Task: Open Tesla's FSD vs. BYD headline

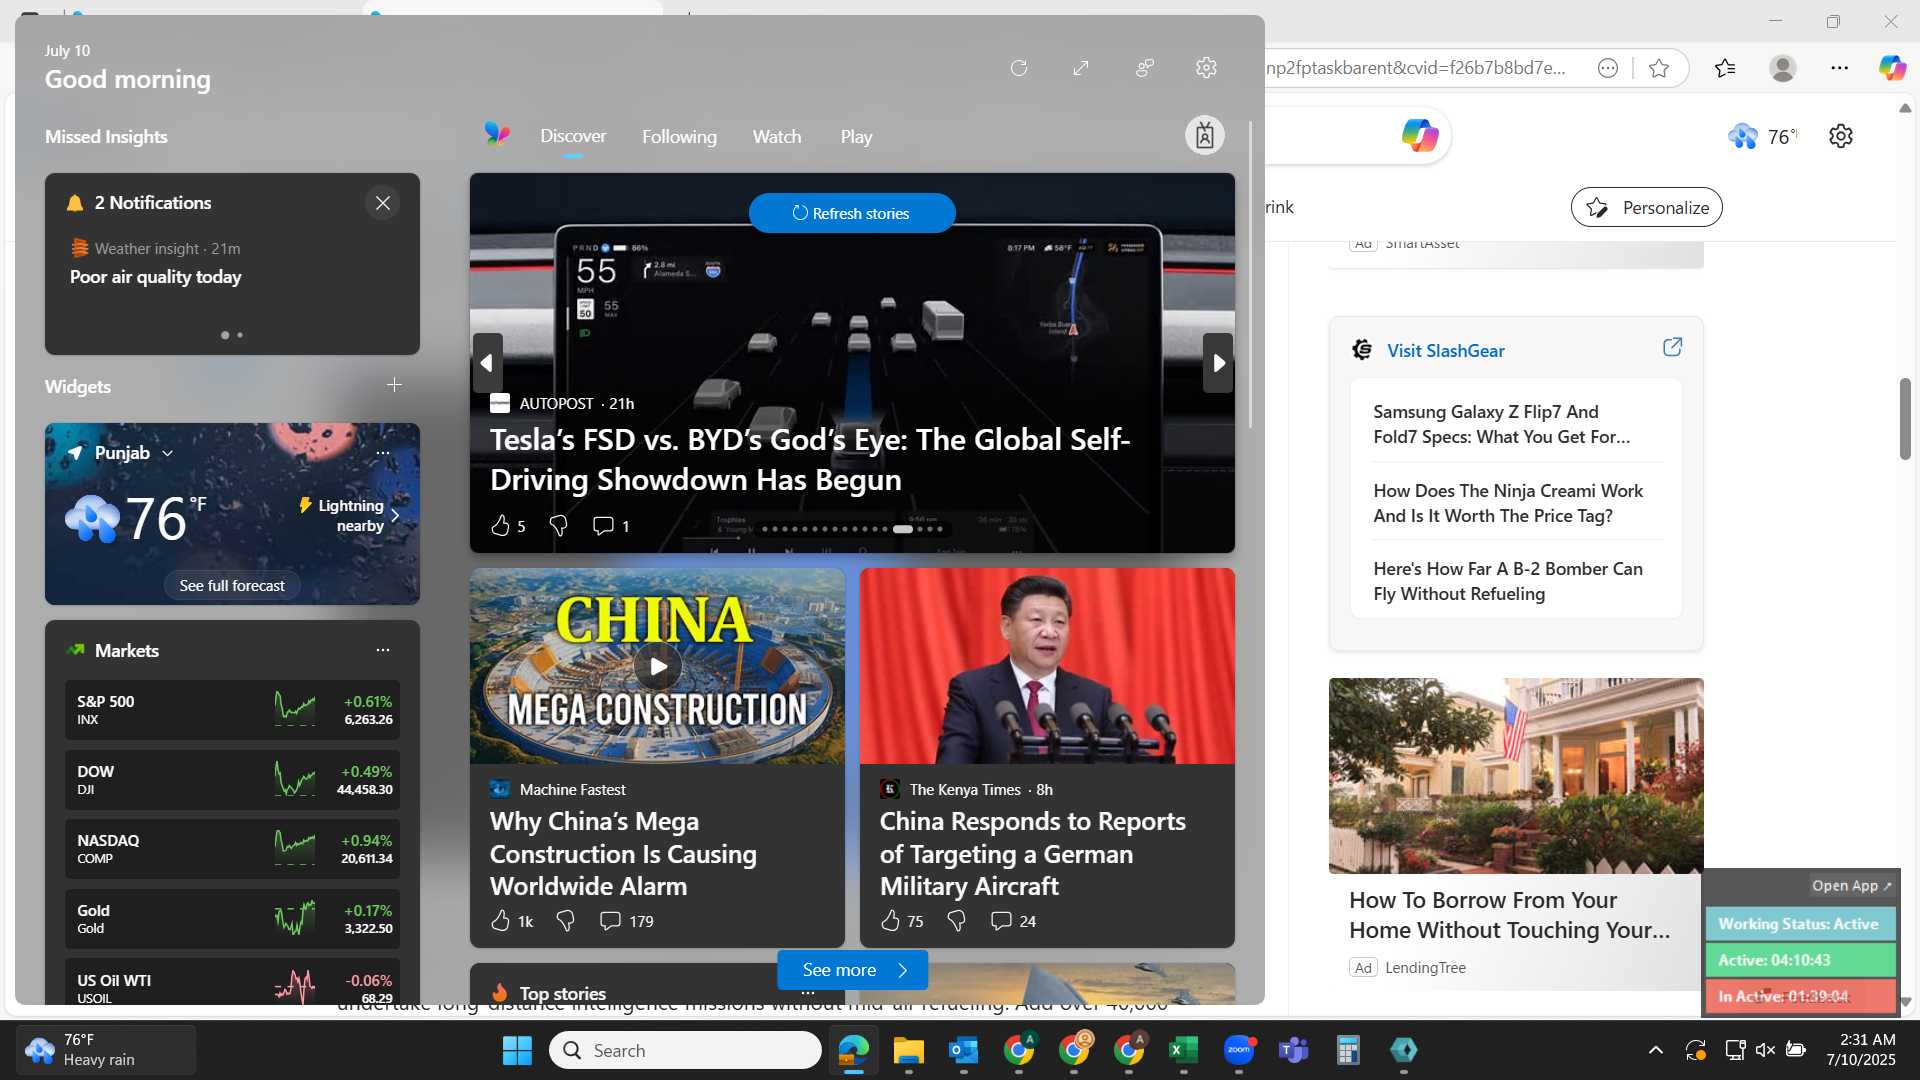Action: (810, 460)
